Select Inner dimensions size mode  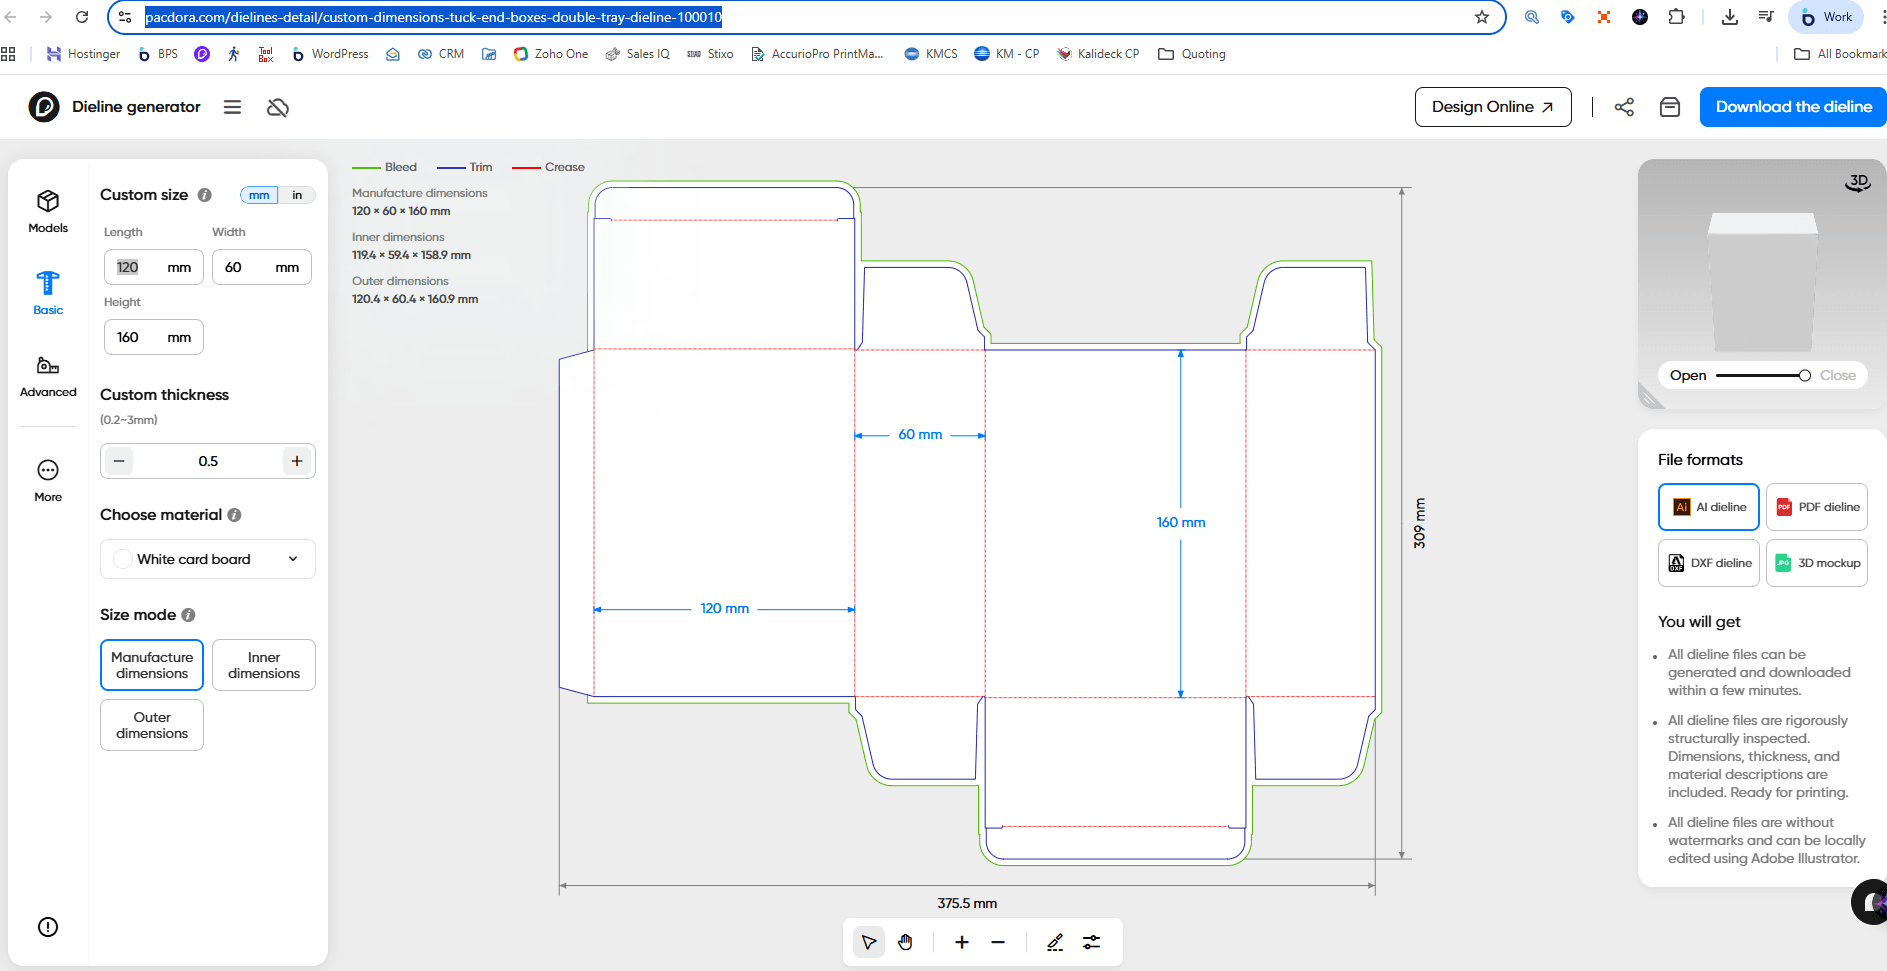(x=264, y=665)
